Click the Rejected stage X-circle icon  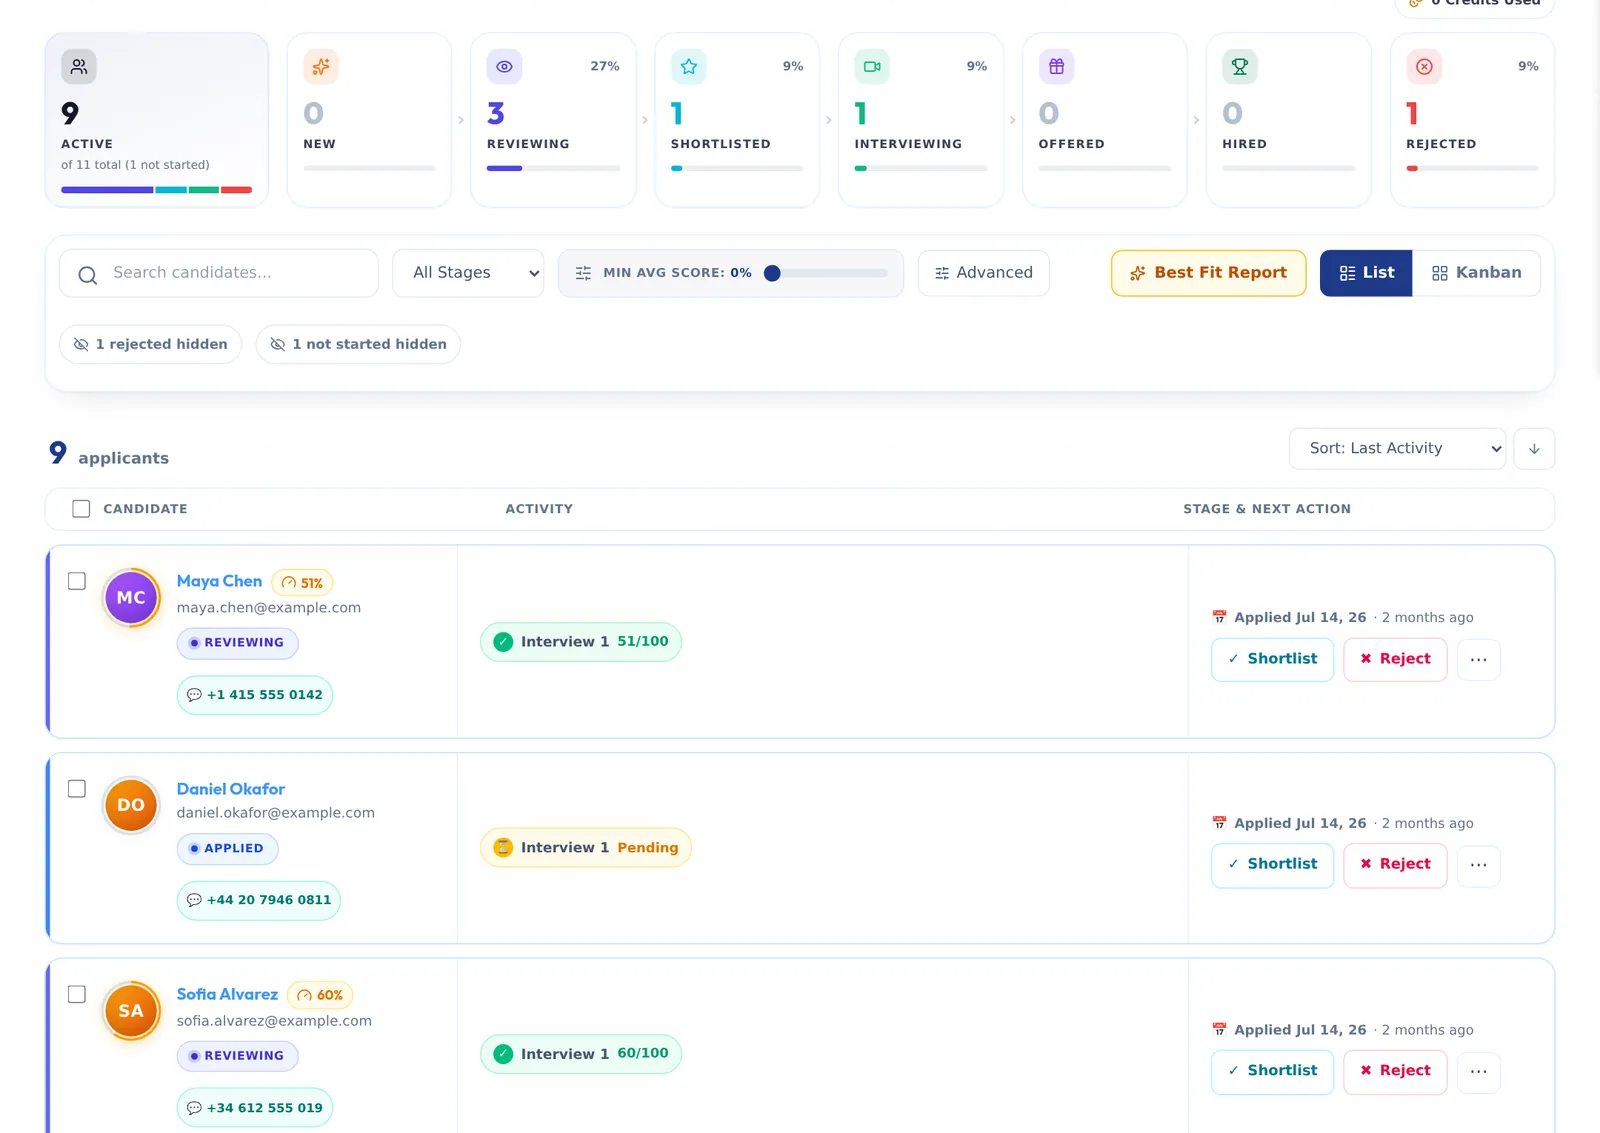(1424, 67)
